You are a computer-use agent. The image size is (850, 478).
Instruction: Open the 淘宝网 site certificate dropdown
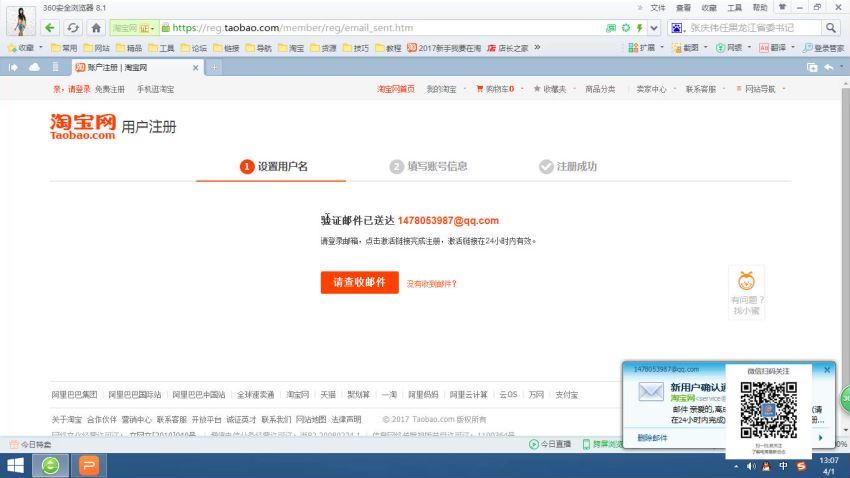point(134,28)
